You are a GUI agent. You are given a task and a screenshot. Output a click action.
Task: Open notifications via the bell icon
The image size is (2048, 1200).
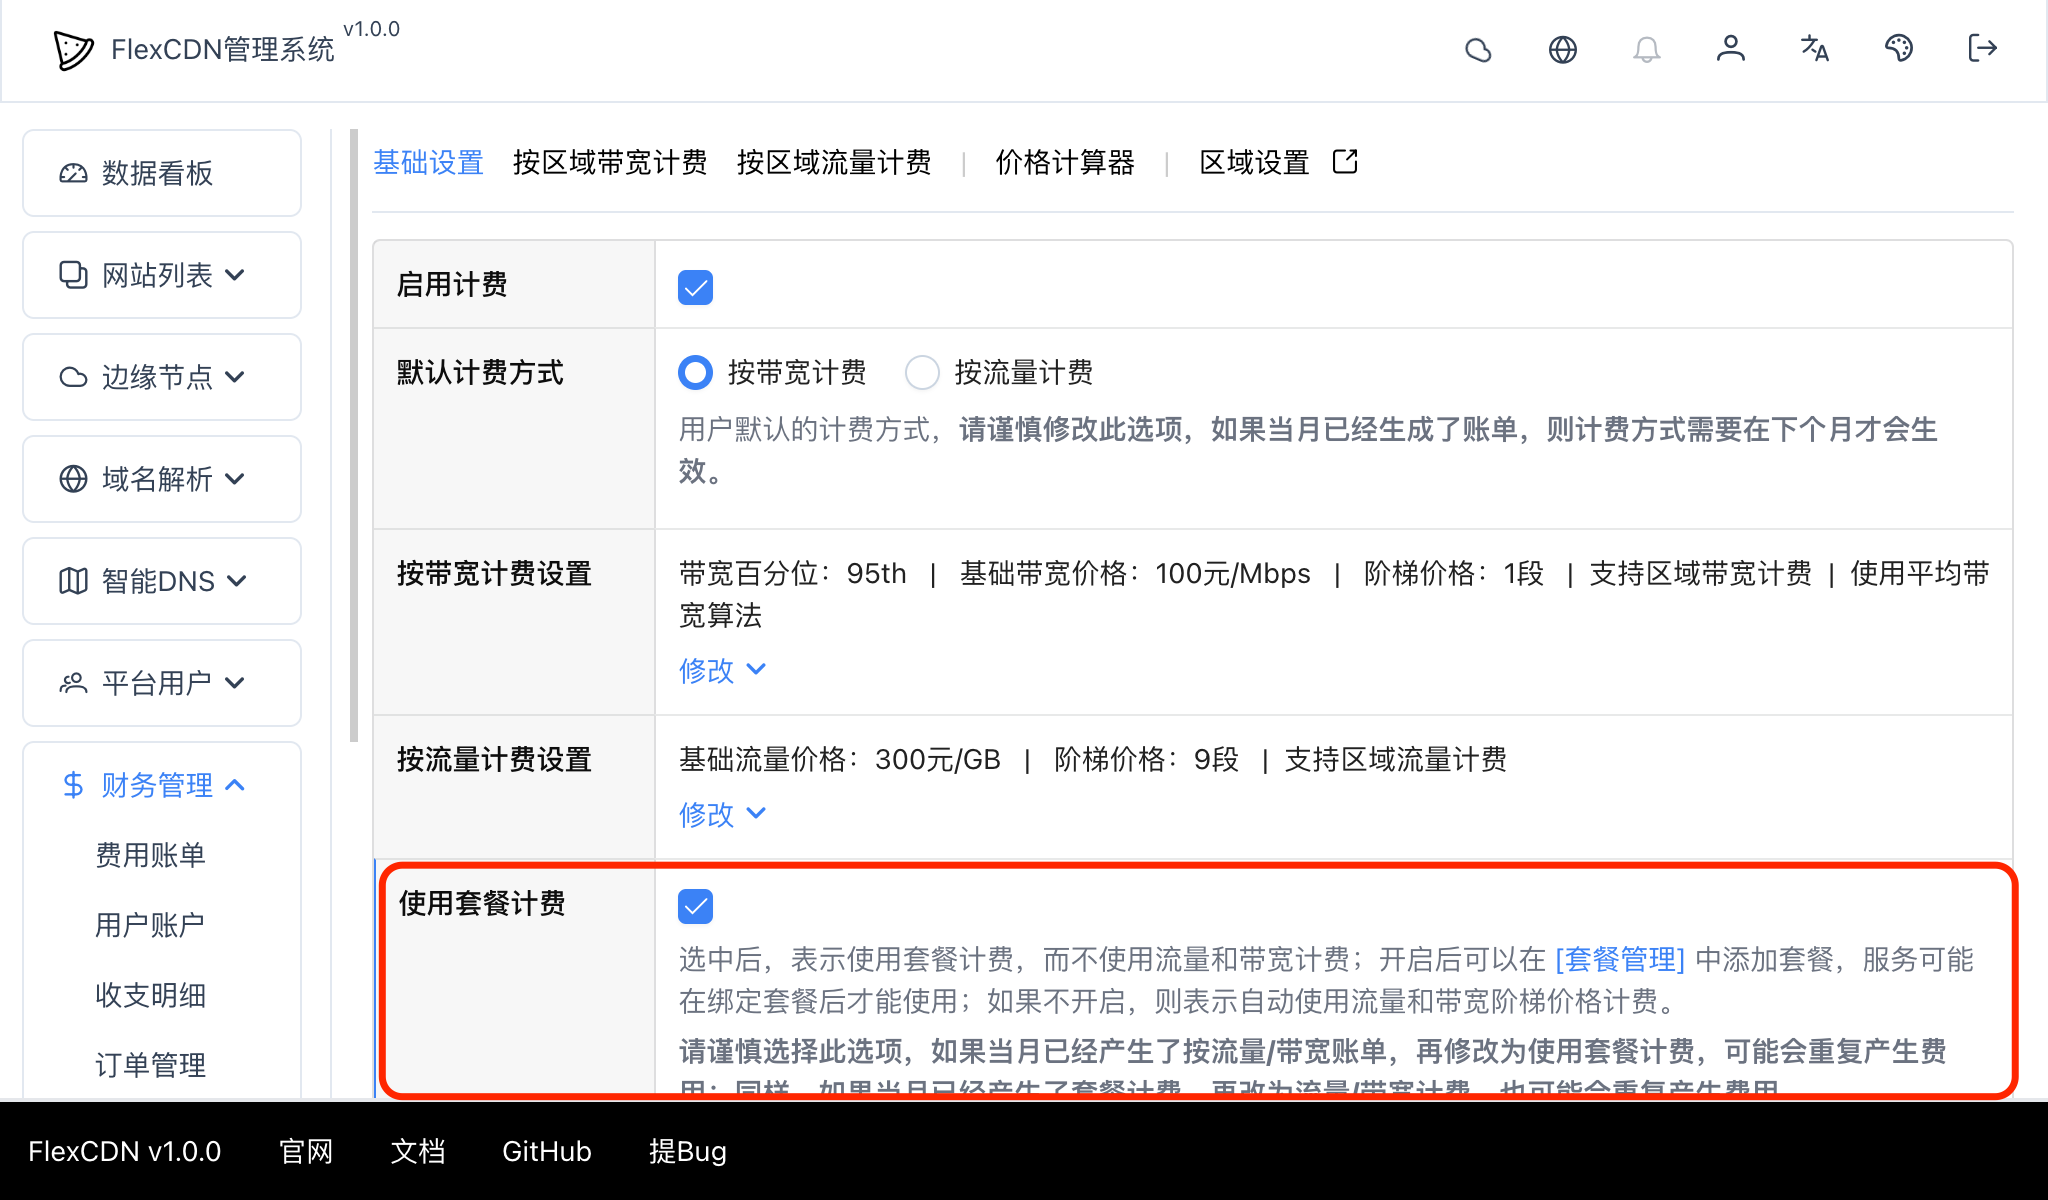point(1647,49)
